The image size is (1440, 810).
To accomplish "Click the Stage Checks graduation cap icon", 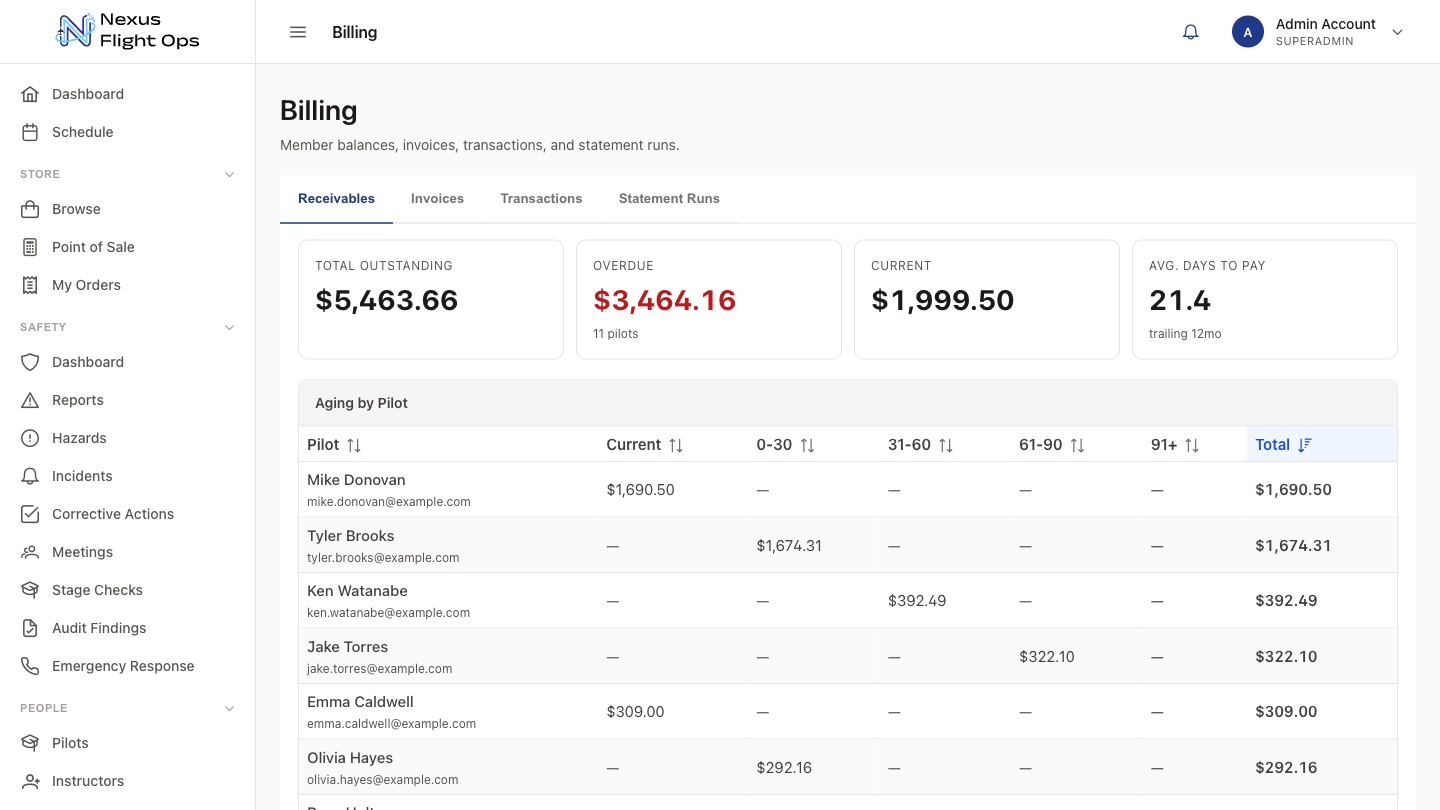I will 30,590.
